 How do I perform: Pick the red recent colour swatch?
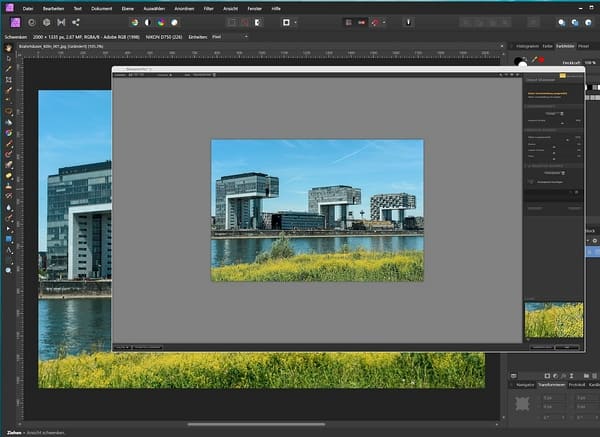(x=541, y=60)
